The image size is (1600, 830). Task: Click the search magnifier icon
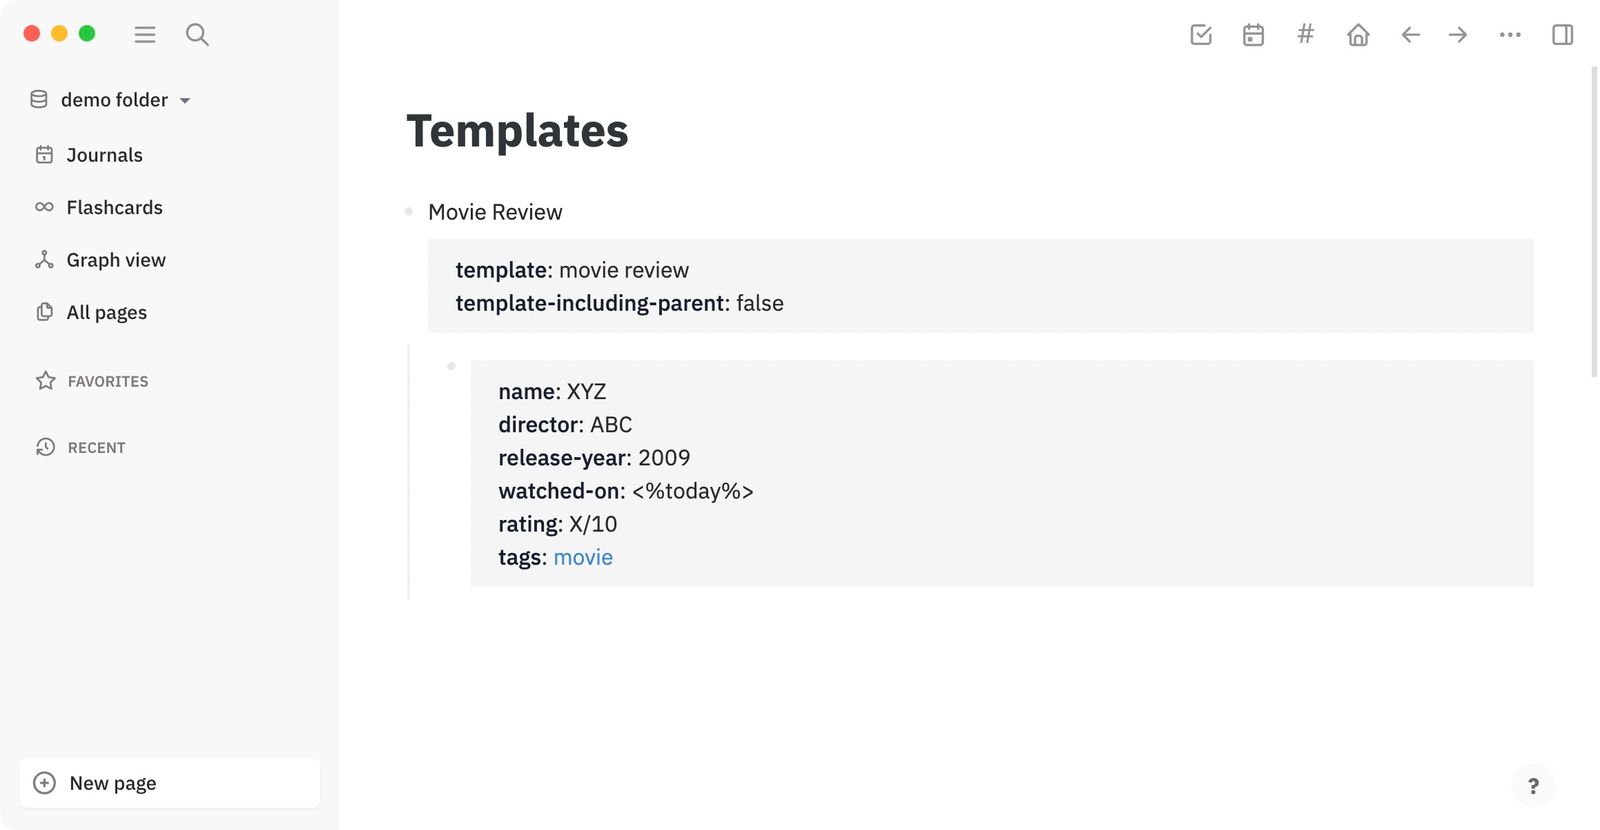click(197, 34)
